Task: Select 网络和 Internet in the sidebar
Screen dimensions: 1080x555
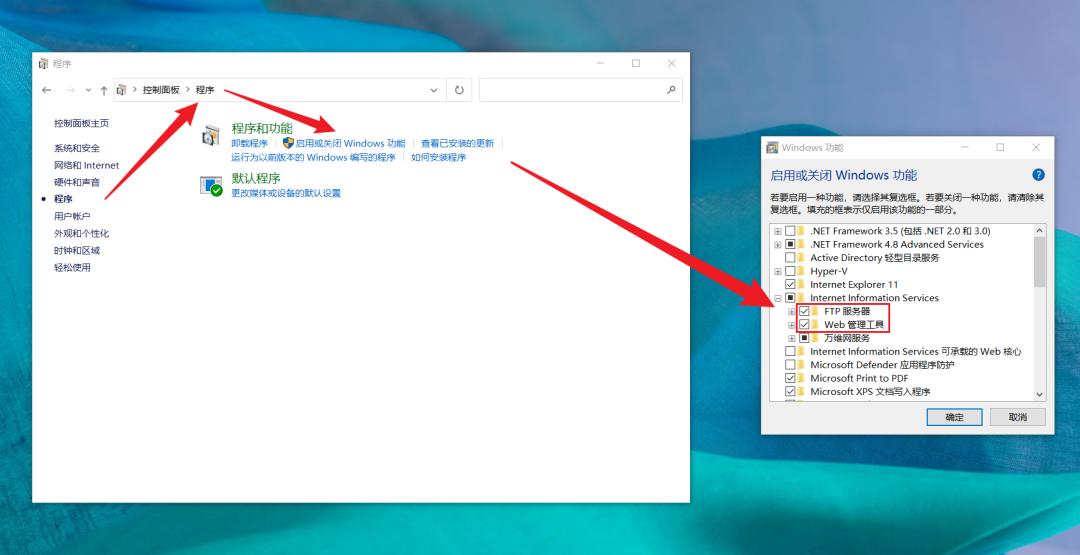Action: pyautogui.click(x=87, y=165)
